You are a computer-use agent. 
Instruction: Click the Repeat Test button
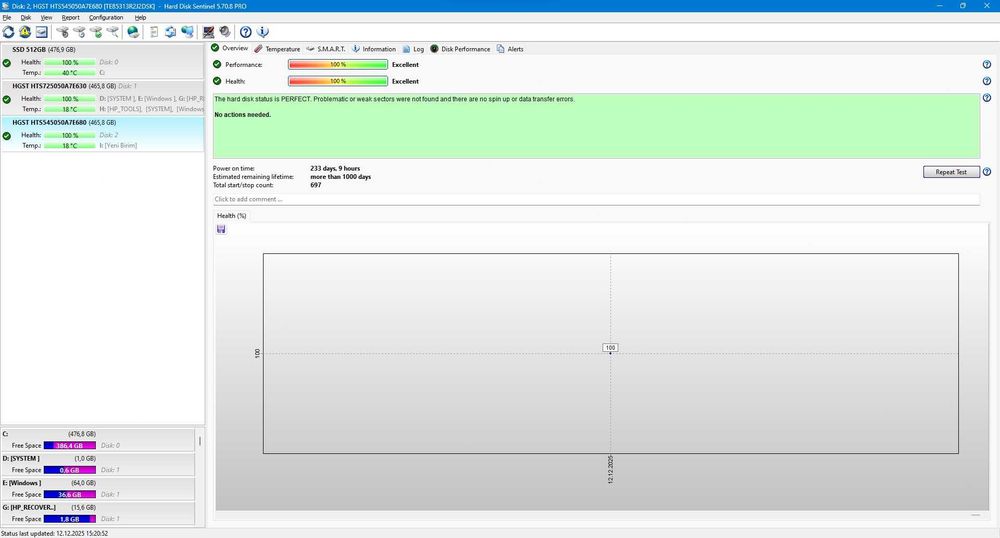point(951,172)
